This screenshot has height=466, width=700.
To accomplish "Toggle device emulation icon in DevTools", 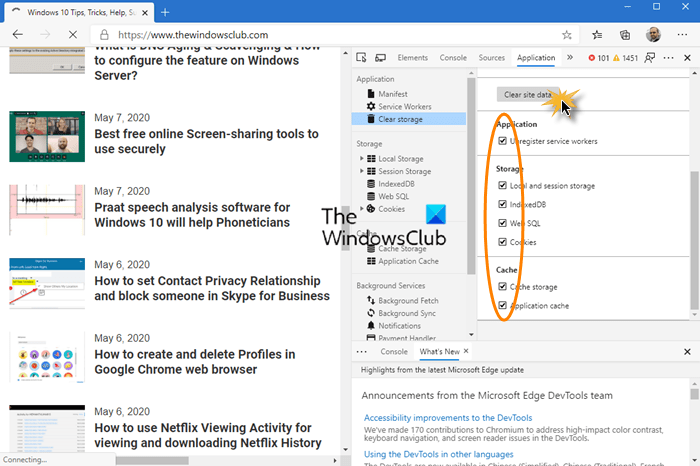I will coord(380,58).
